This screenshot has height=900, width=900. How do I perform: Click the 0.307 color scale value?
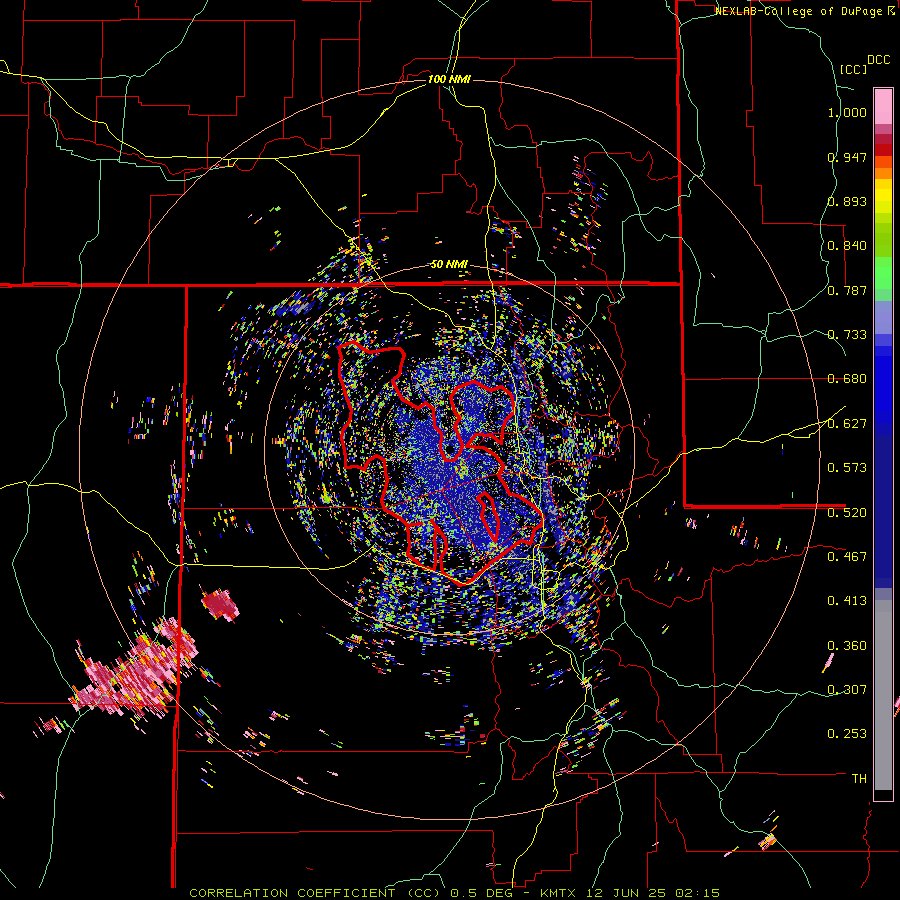coord(847,690)
